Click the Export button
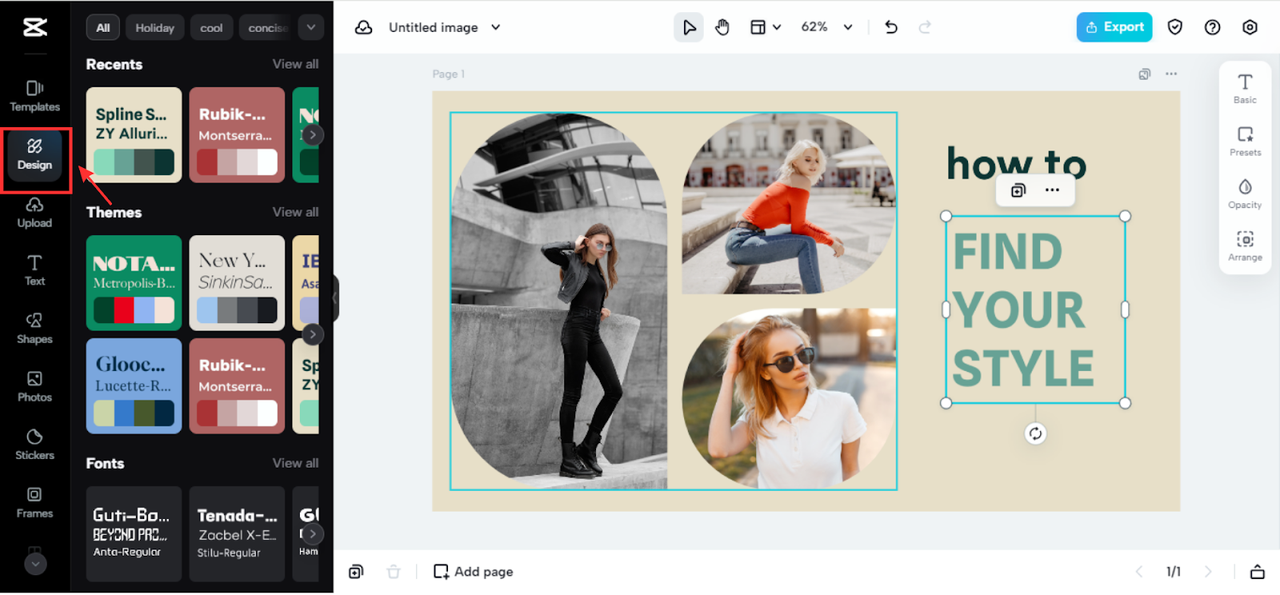Screen dimensions: 1280x595 pyautogui.click(x=1114, y=27)
